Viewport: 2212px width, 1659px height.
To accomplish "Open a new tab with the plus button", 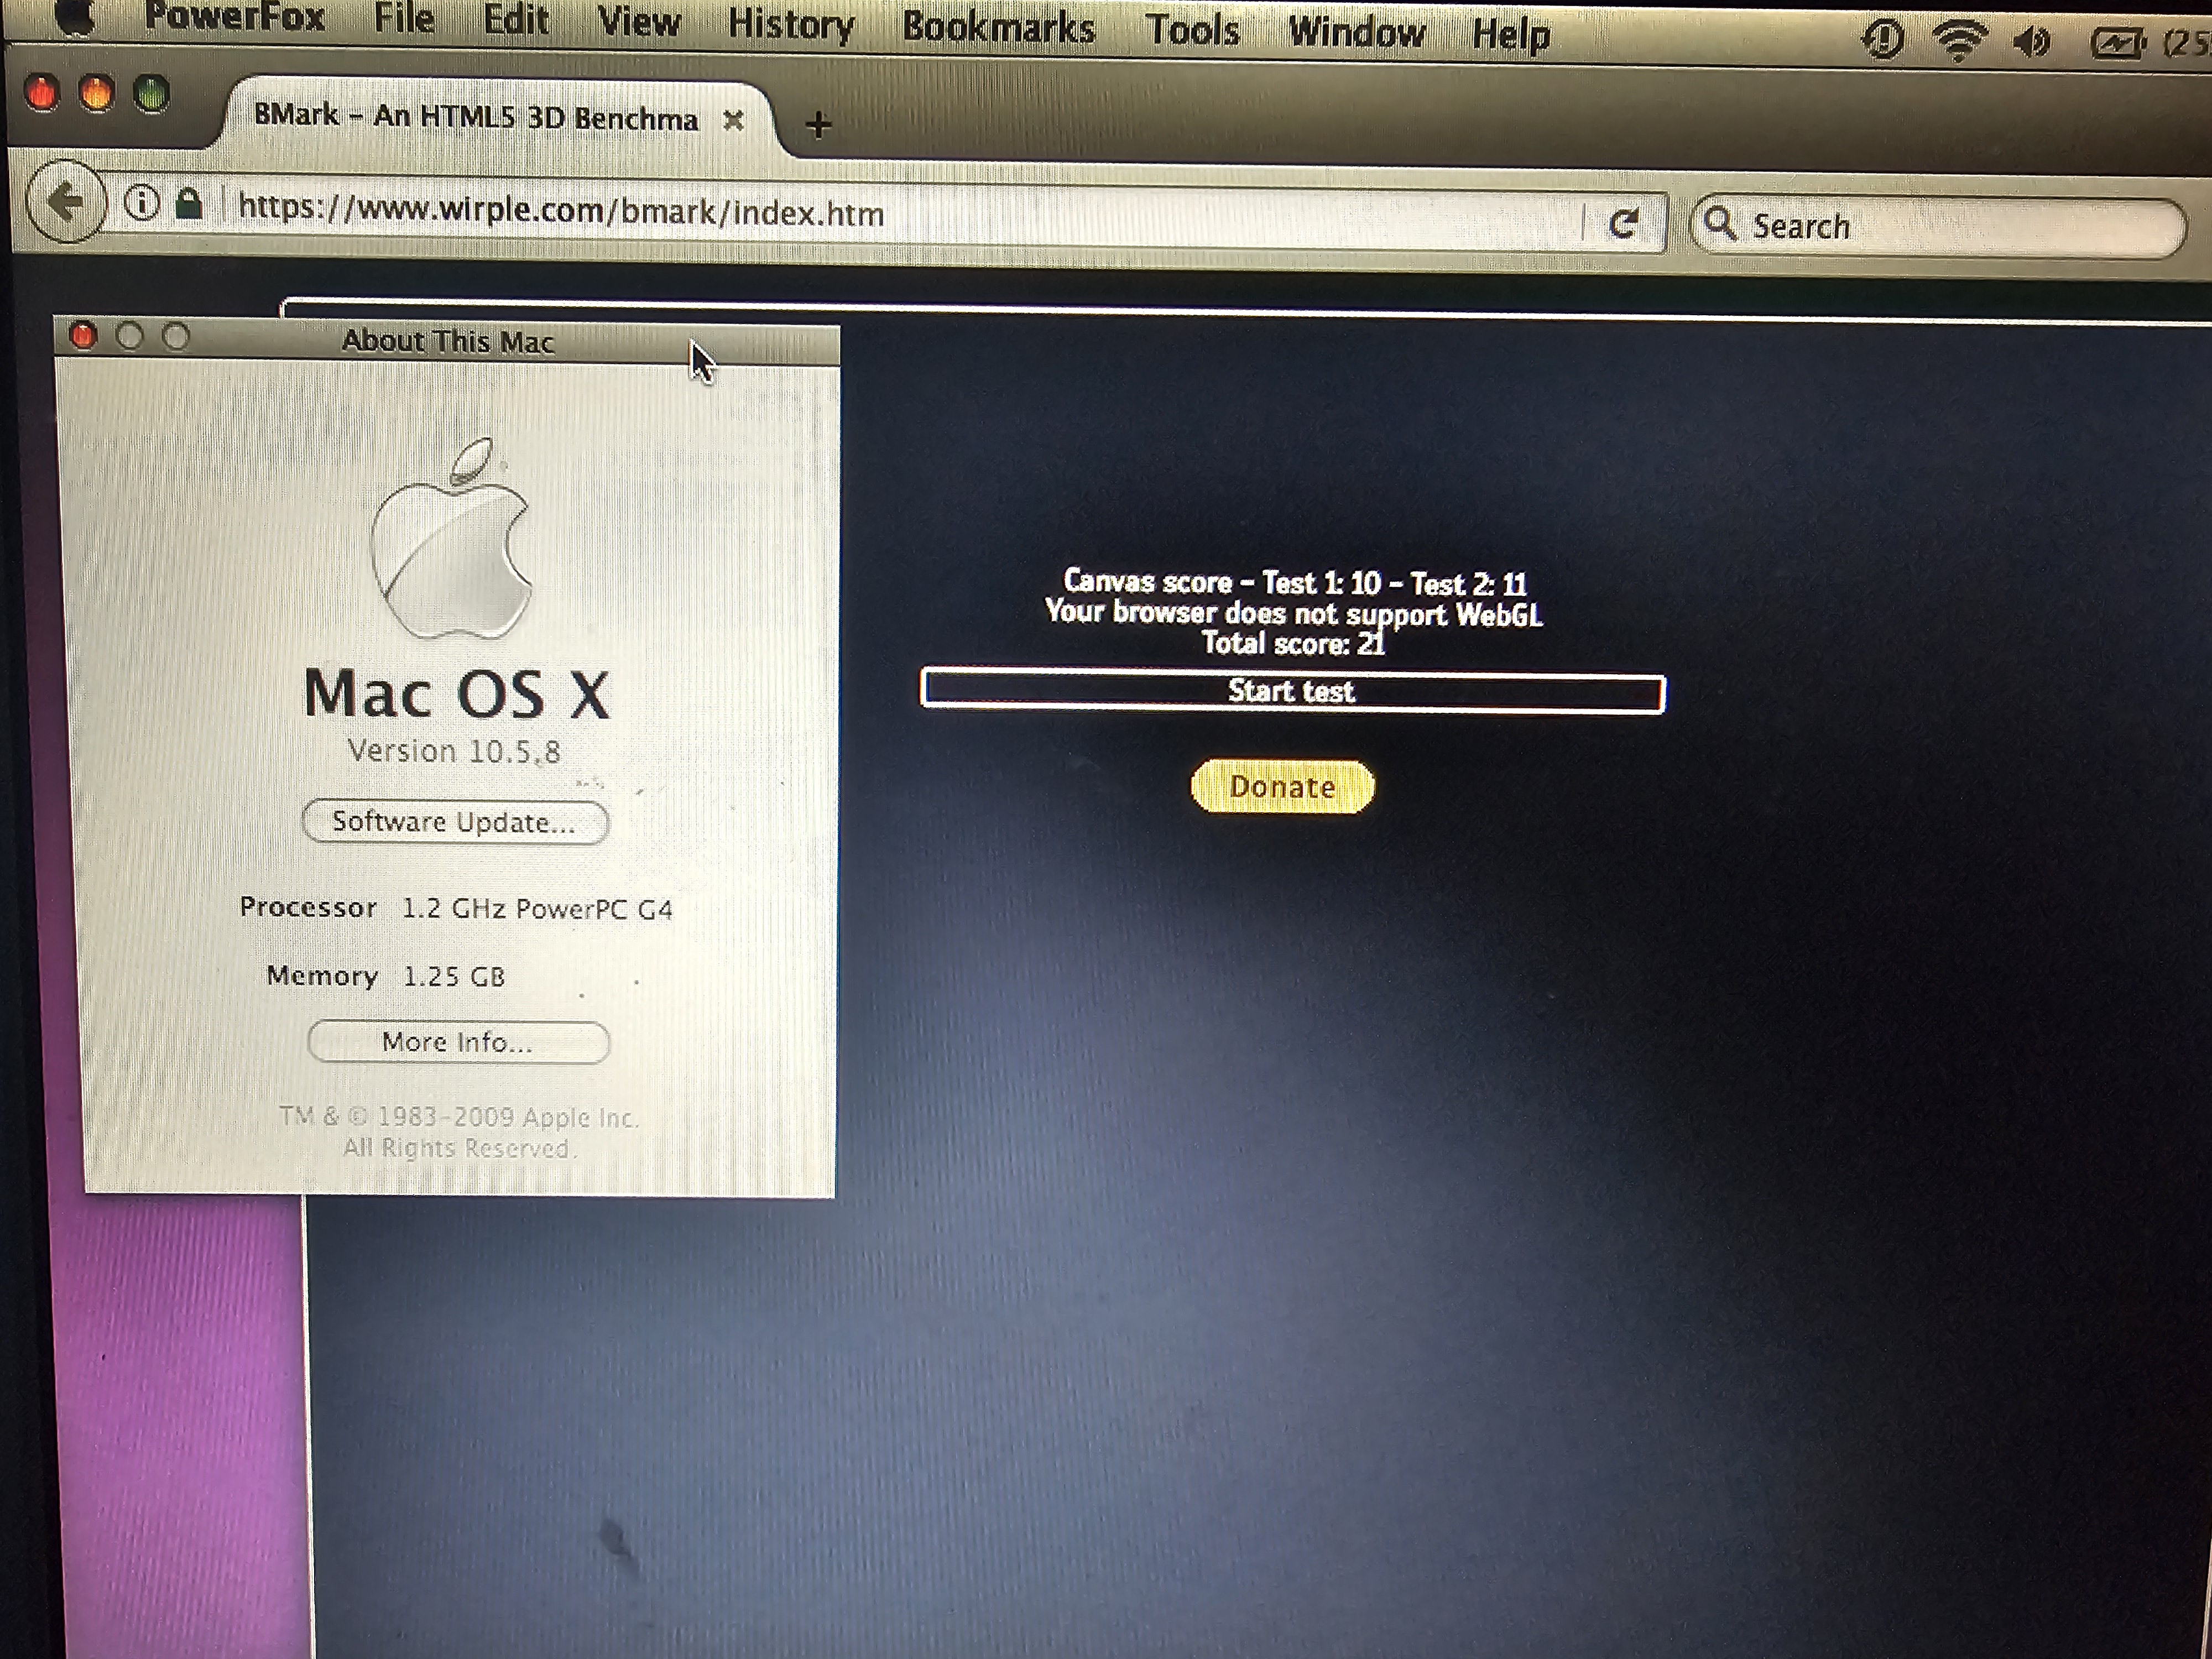I will 818,125.
